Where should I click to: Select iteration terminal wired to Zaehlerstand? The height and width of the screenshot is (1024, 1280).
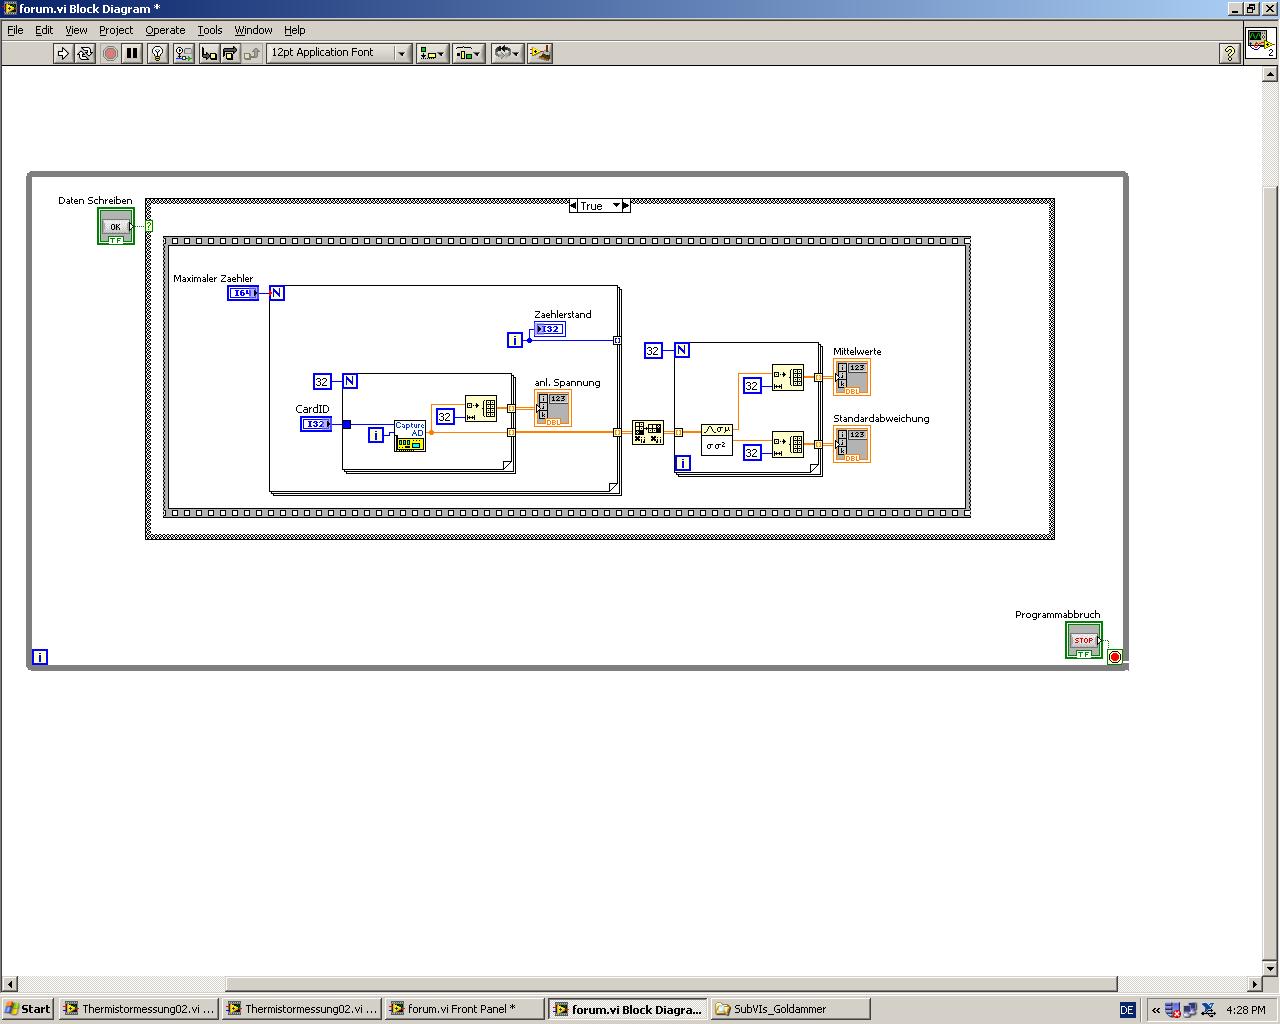[x=515, y=340]
